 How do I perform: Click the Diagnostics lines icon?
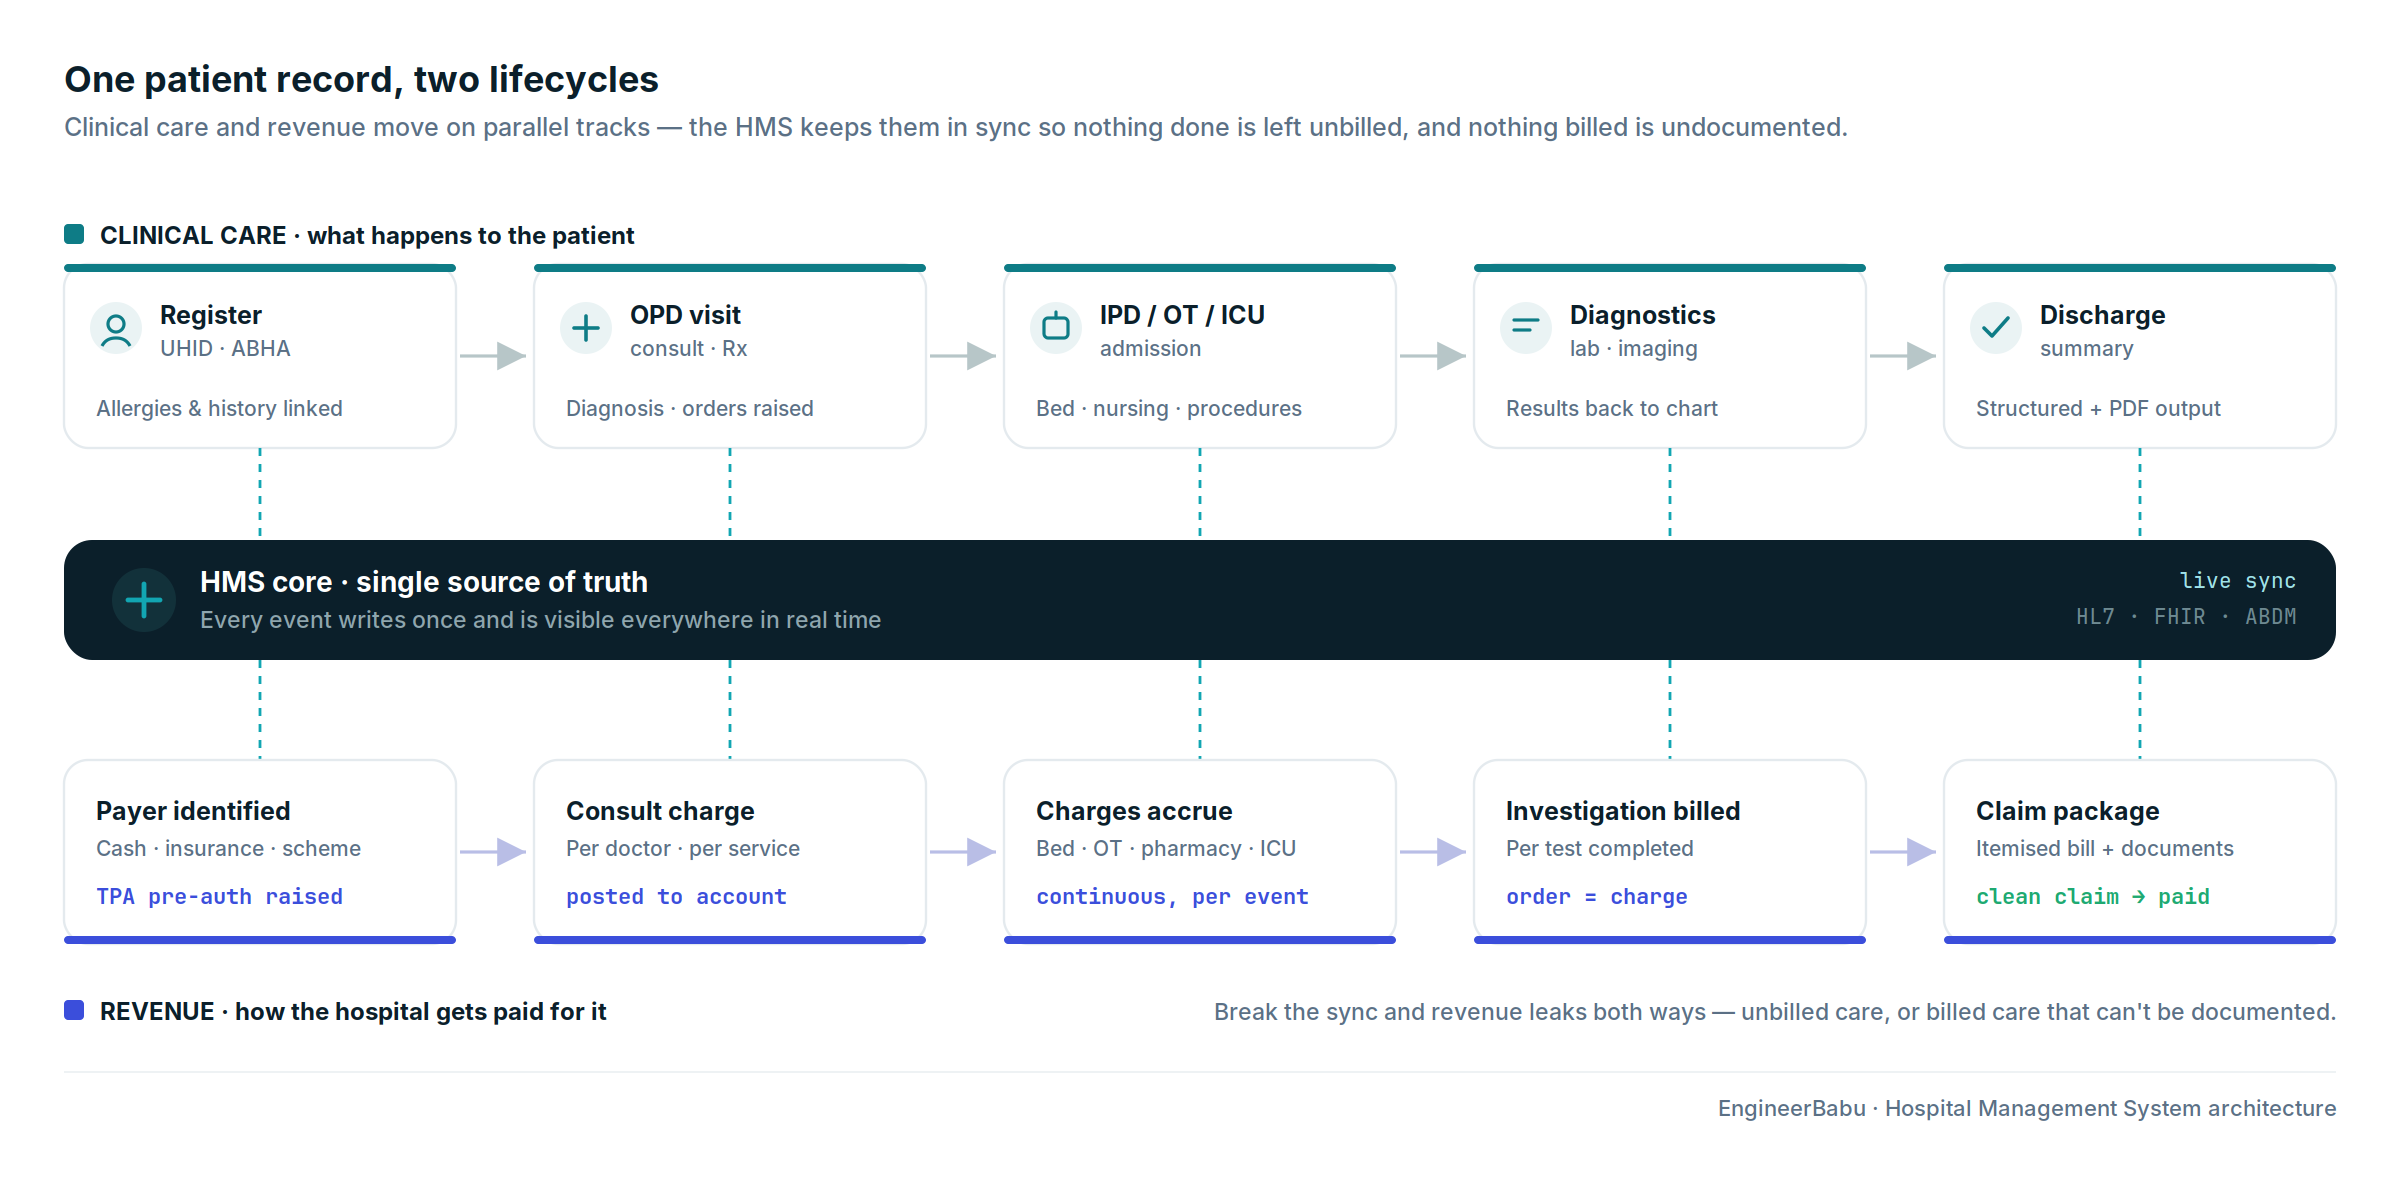pyautogui.click(x=1526, y=328)
